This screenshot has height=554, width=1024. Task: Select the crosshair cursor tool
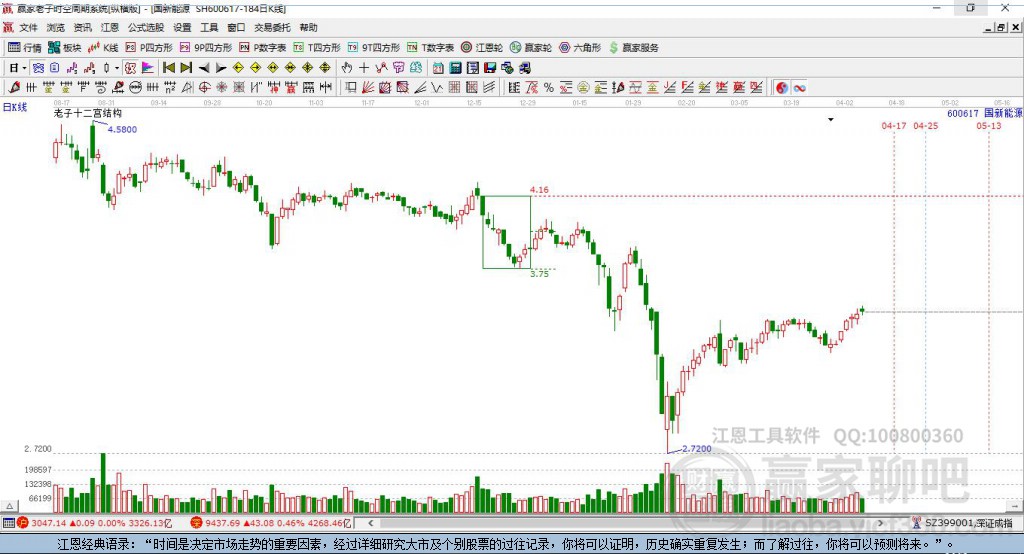[x=364, y=68]
